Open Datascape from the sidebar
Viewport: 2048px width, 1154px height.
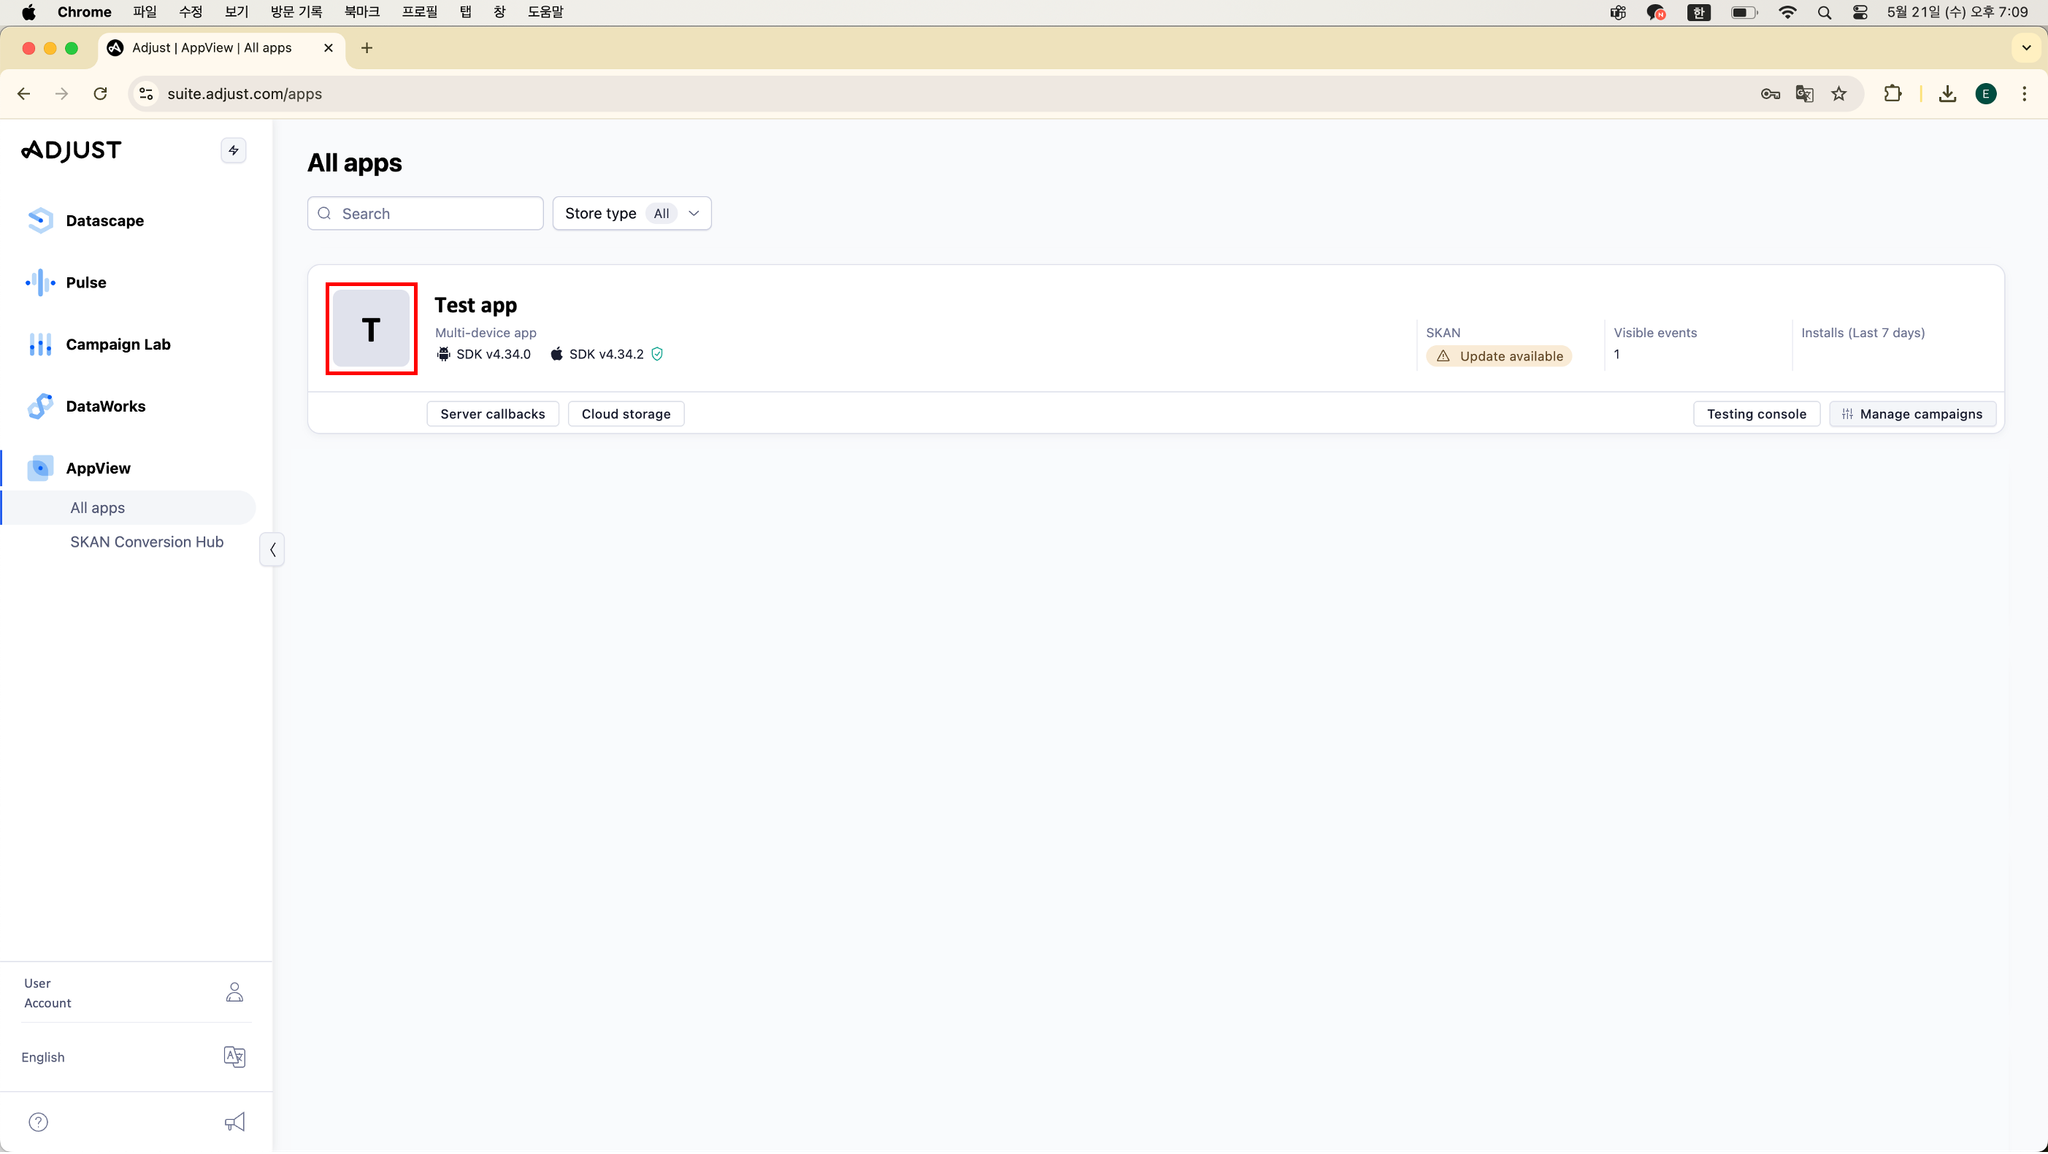(x=86, y=221)
